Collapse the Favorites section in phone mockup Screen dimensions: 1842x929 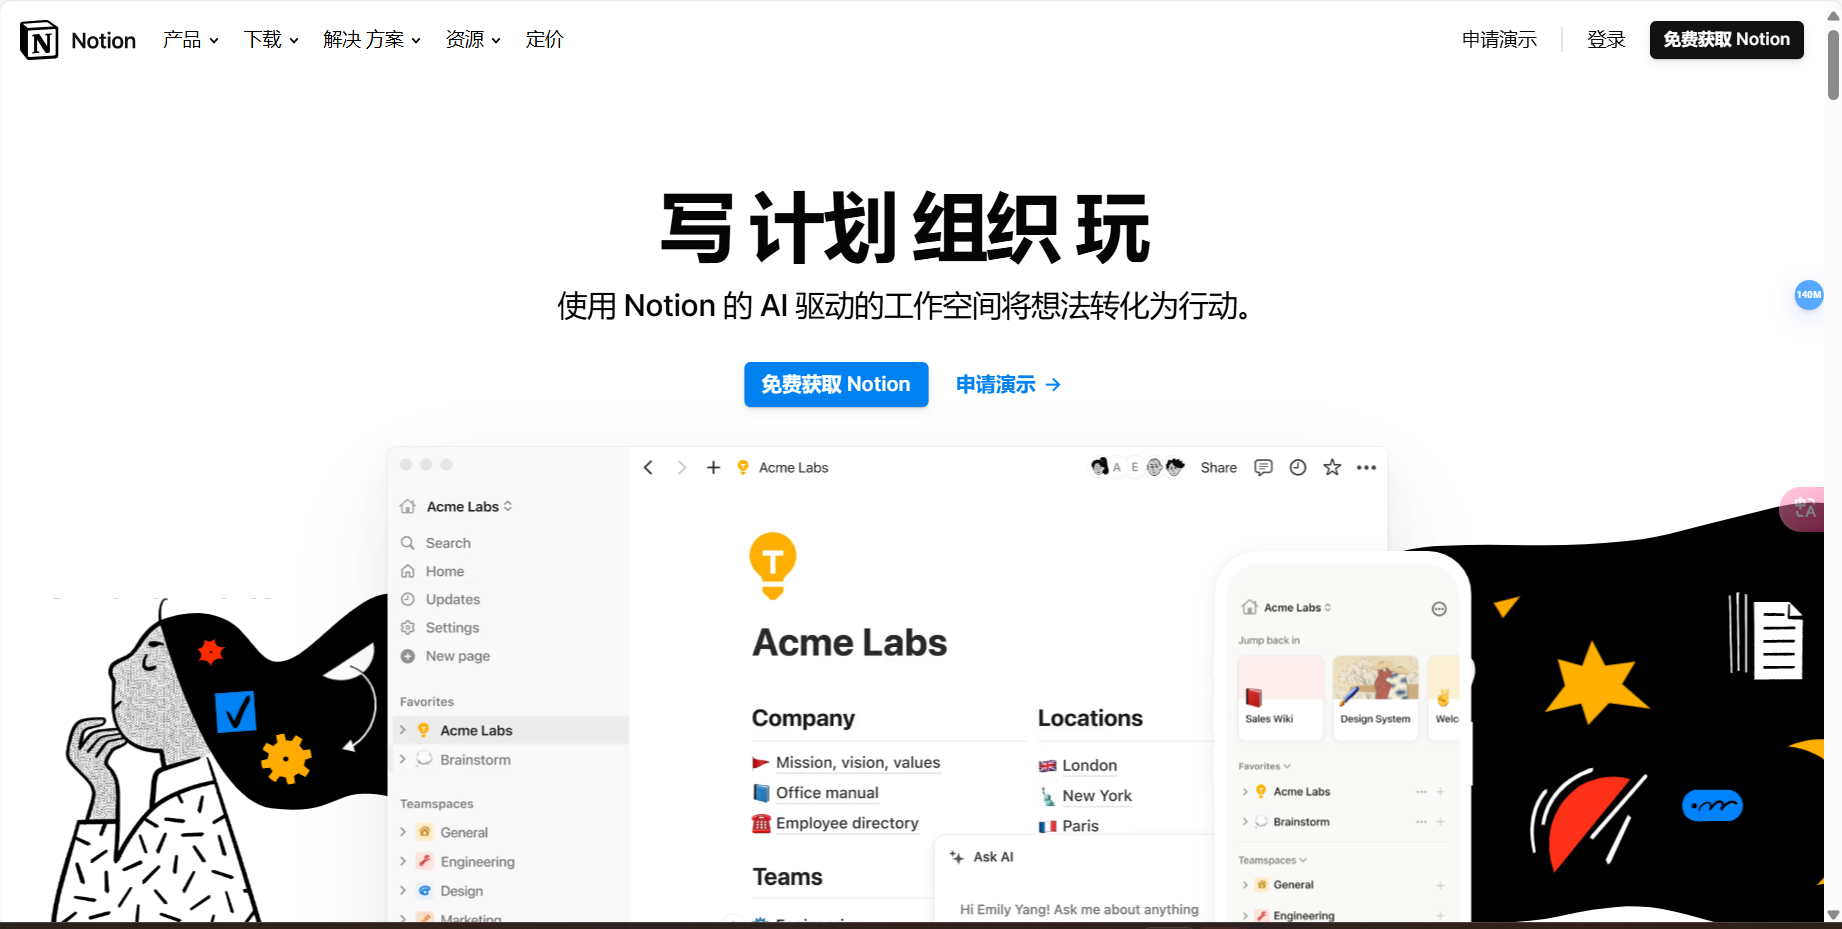pyautogui.click(x=1287, y=765)
